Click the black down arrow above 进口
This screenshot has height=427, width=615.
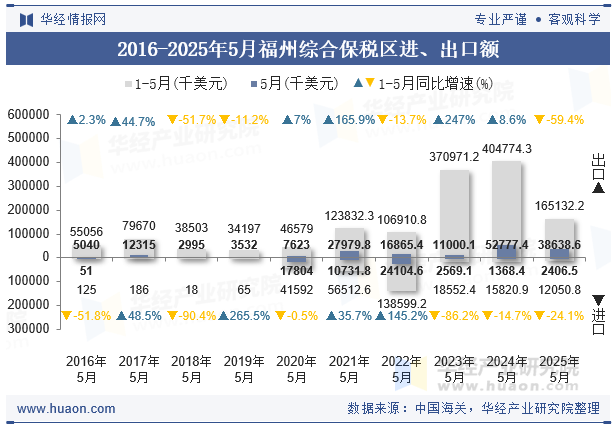tap(599, 301)
